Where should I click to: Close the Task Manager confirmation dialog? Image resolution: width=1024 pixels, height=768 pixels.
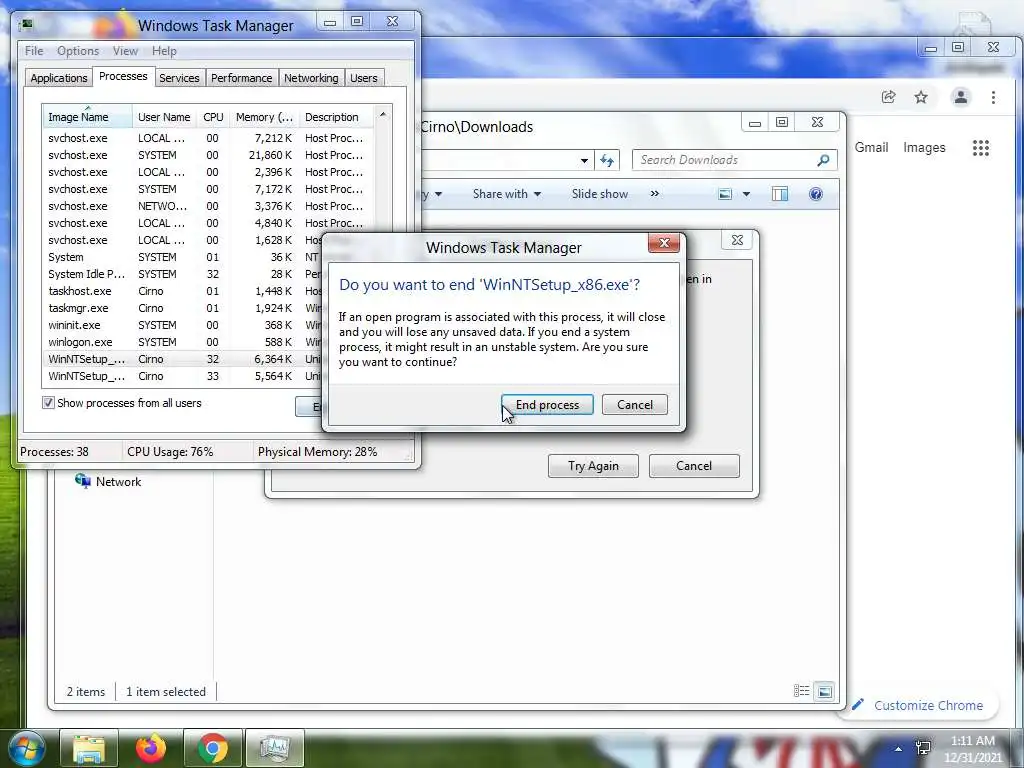coord(664,243)
